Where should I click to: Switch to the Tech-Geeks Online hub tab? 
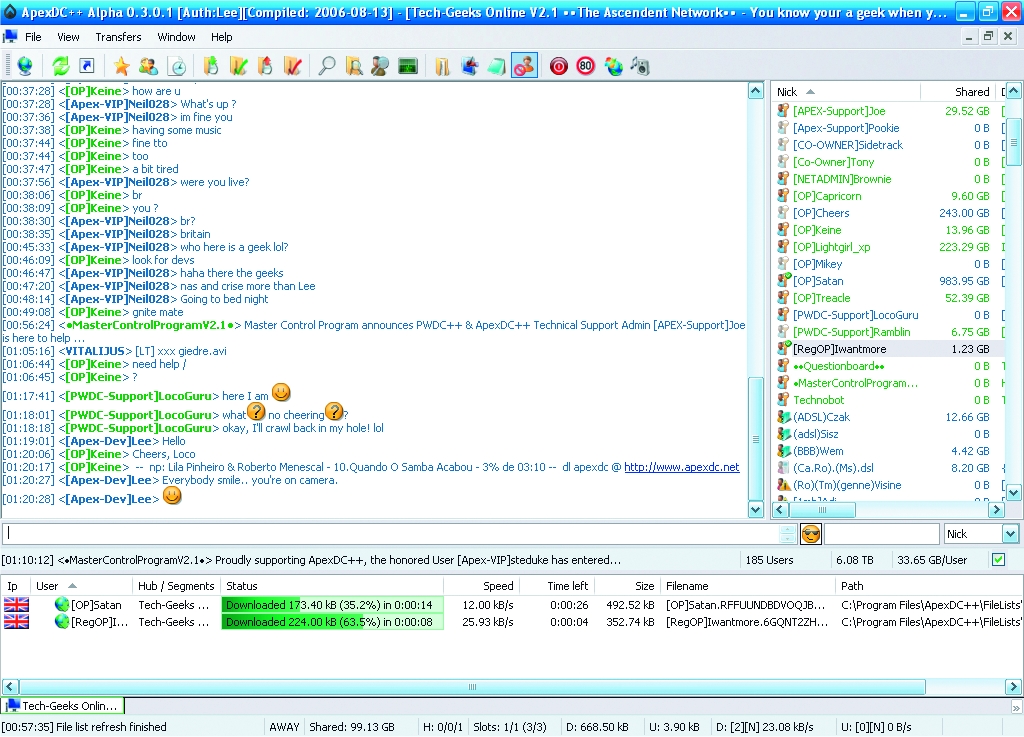62,706
